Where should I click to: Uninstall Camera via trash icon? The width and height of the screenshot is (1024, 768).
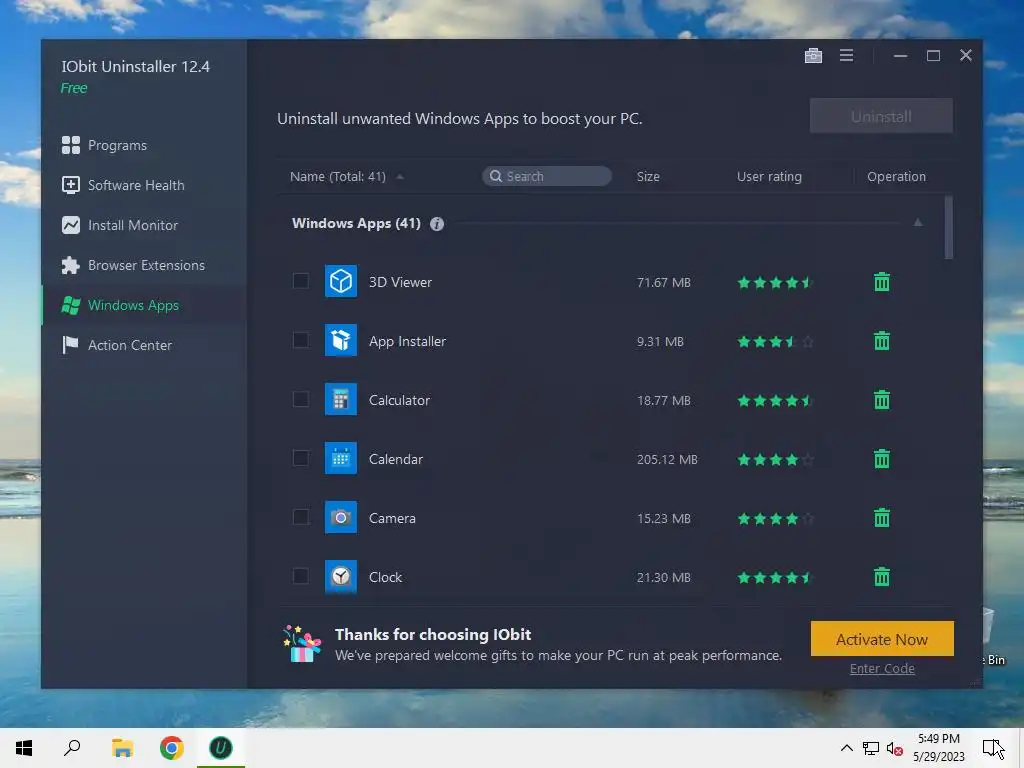[882, 518]
